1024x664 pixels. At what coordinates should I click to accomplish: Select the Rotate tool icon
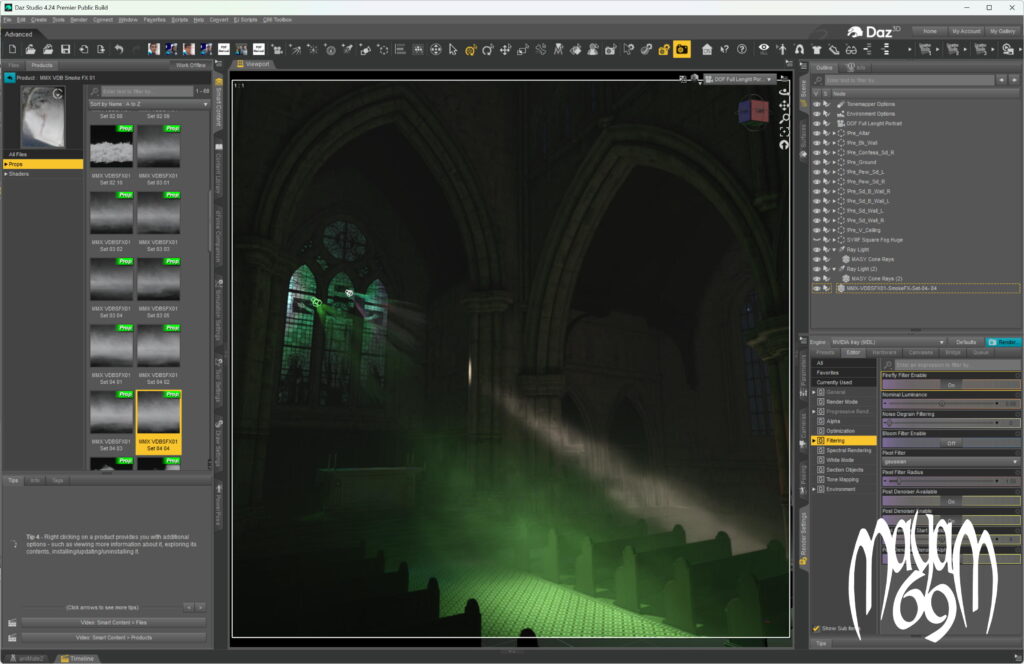coord(488,50)
